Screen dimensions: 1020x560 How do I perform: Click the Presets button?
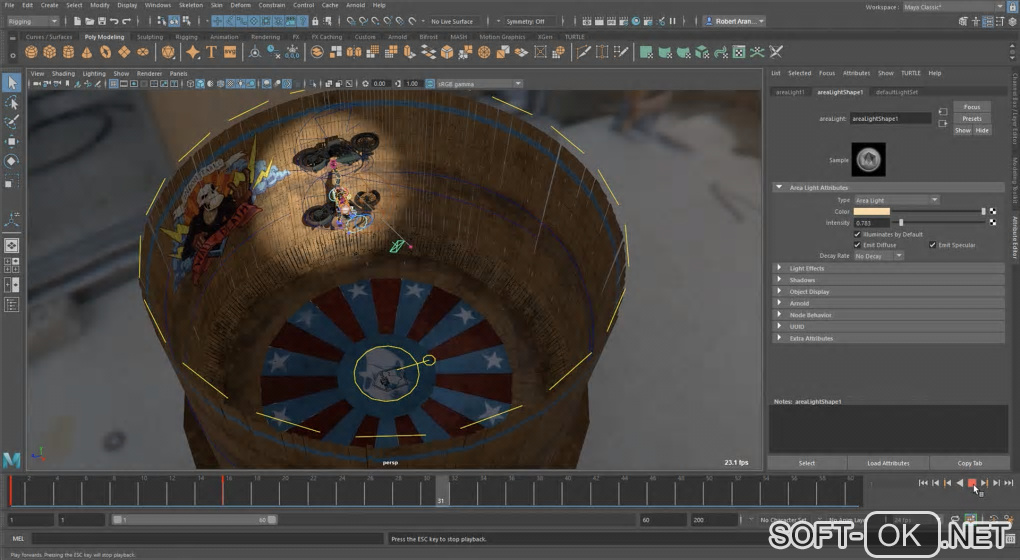(x=971, y=118)
